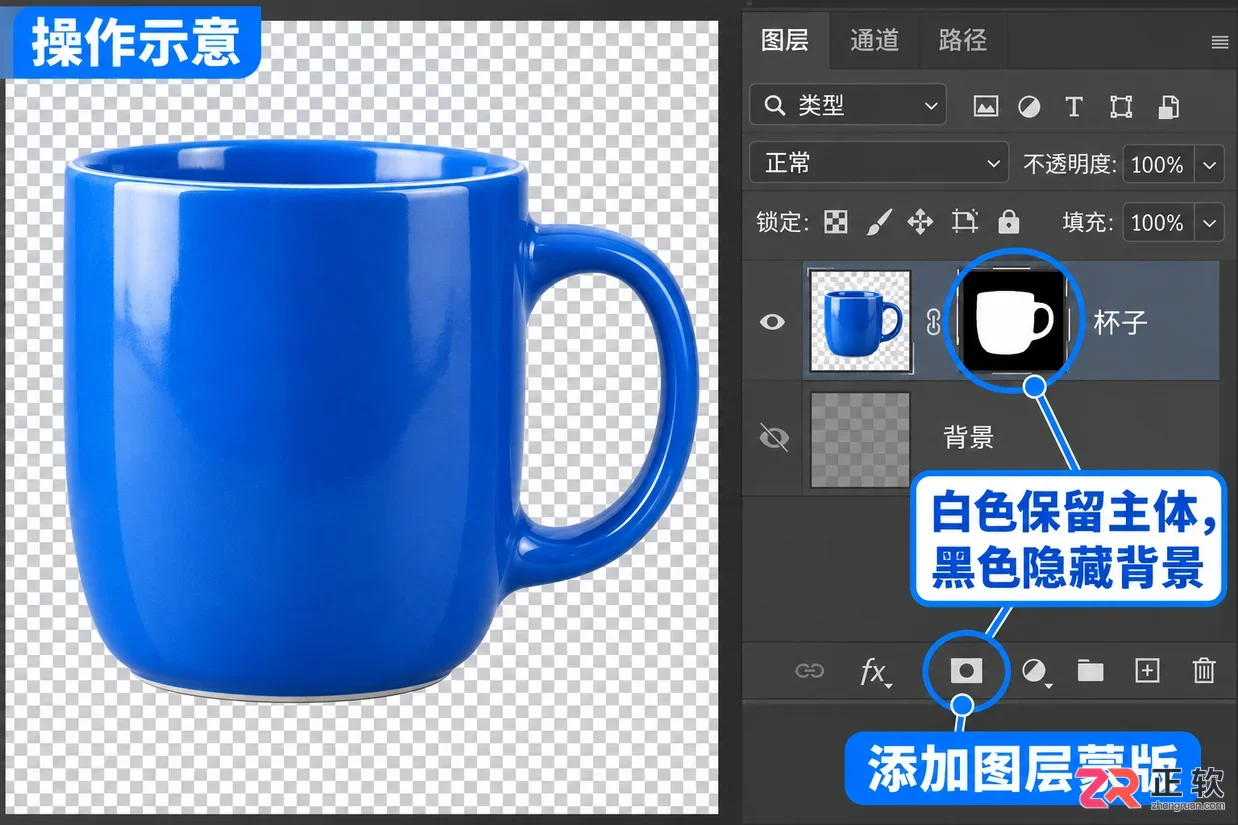Select the 杯子 layer mask thumbnail
The image size is (1238, 825).
click(x=1014, y=322)
